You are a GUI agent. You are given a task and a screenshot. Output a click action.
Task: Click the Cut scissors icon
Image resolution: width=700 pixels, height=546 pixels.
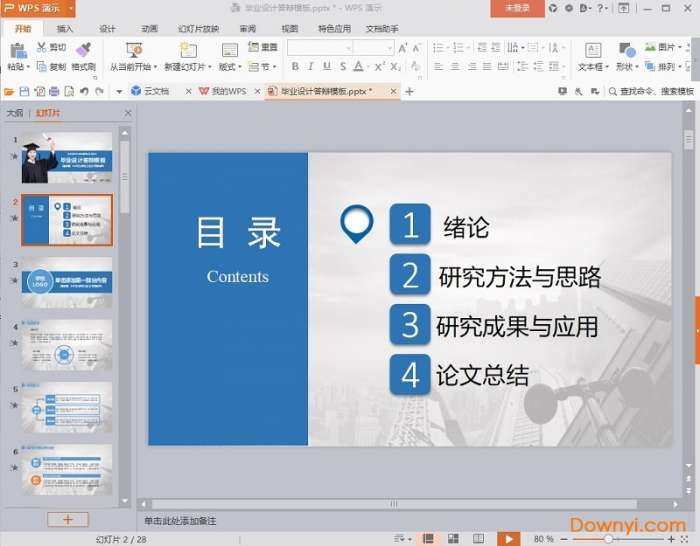tap(42, 47)
